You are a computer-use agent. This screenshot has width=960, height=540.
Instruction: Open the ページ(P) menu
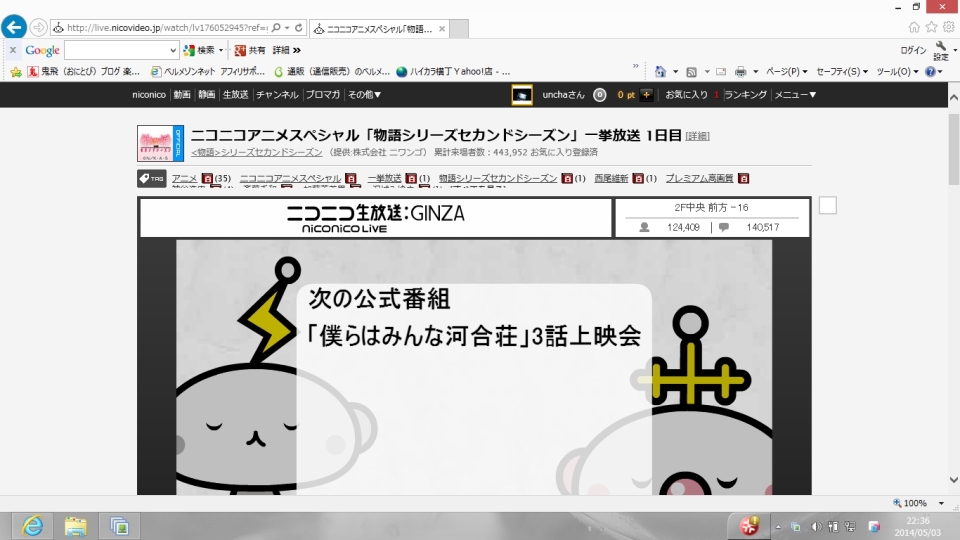point(787,72)
